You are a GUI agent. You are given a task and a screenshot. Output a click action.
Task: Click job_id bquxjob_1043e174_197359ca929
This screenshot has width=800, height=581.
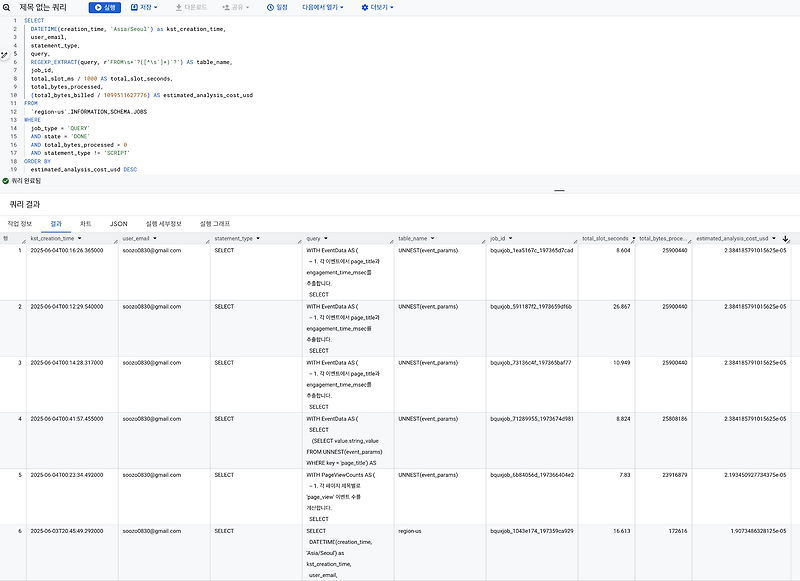[x=532, y=531]
